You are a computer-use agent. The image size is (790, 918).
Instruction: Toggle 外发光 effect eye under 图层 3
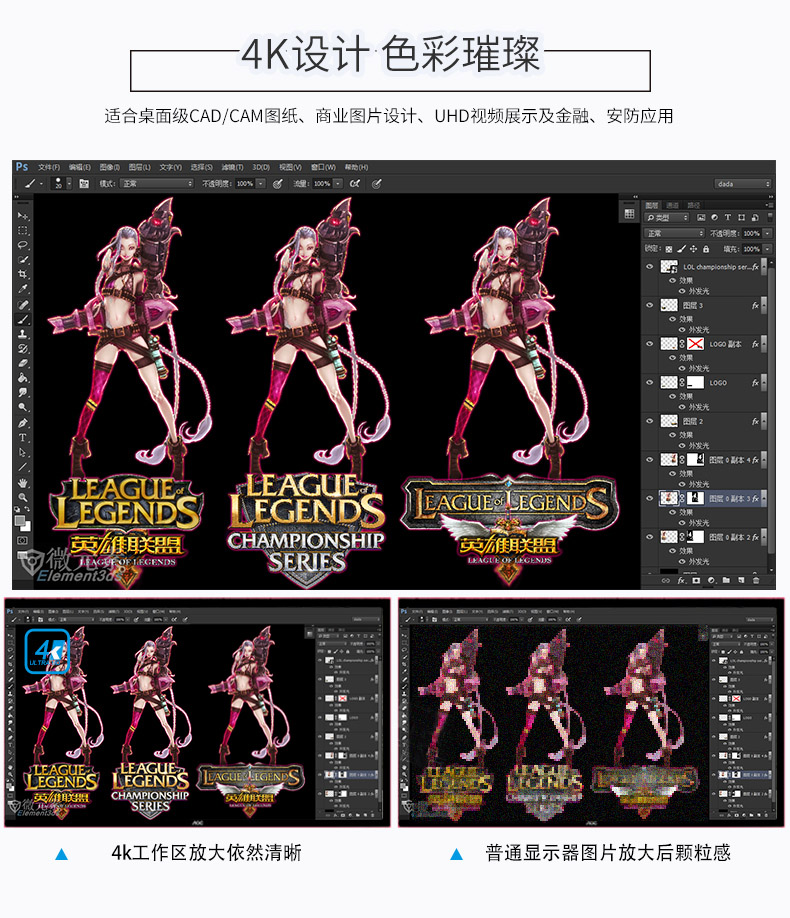pyautogui.click(x=682, y=330)
